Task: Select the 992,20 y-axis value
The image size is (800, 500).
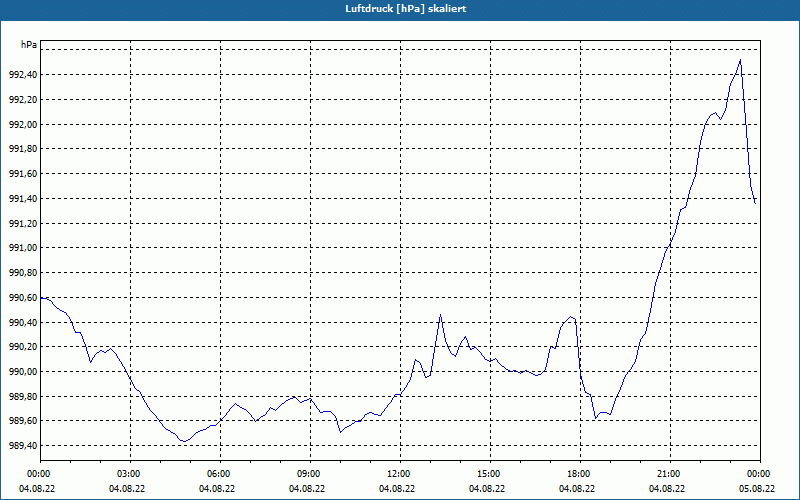Action: coord(22,100)
